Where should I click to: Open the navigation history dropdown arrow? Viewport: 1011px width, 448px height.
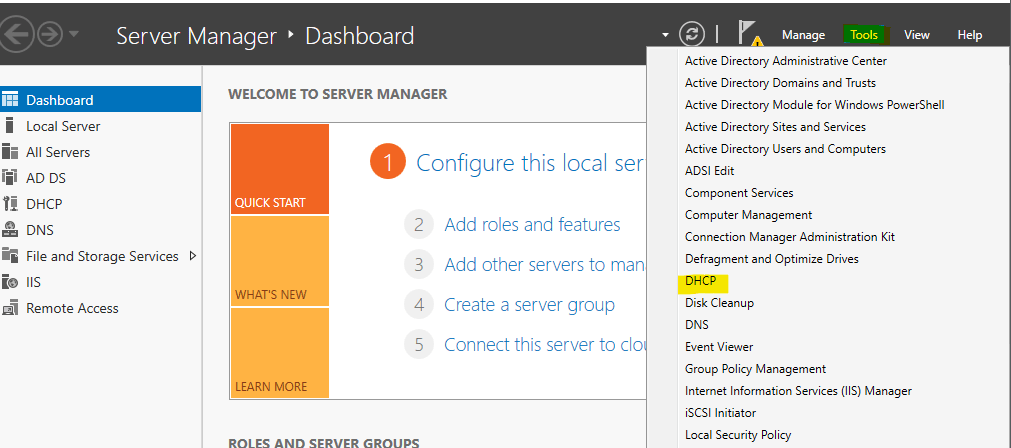(75, 37)
